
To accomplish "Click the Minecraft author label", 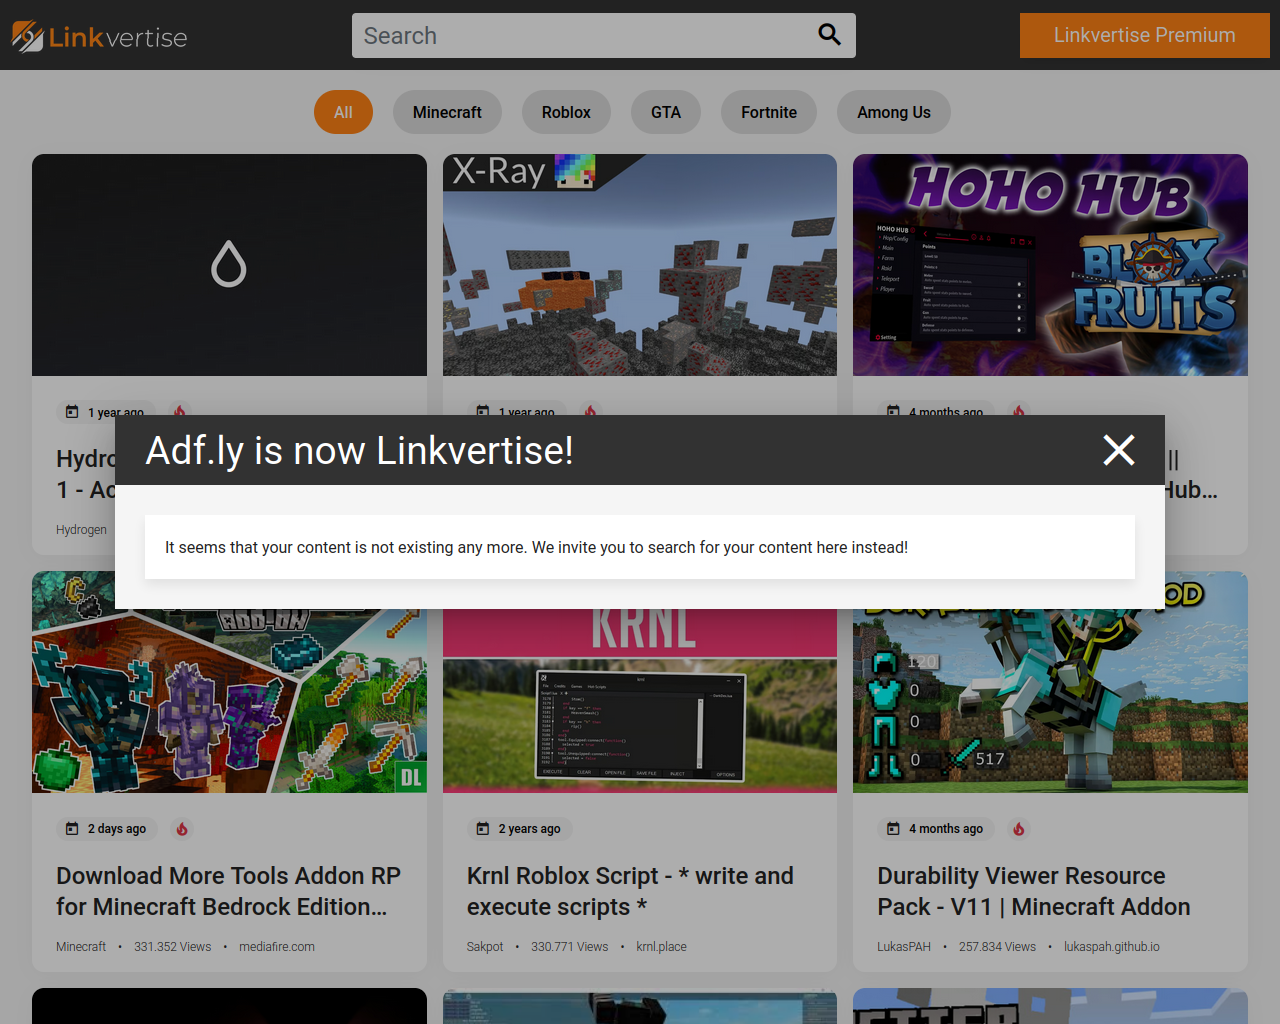I will 81,946.
